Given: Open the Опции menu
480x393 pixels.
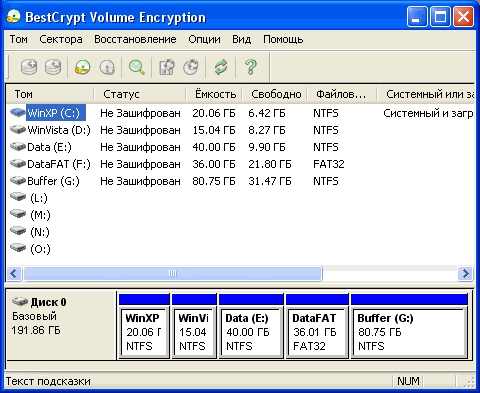Looking at the screenshot, I should pyautogui.click(x=204, y=39).
